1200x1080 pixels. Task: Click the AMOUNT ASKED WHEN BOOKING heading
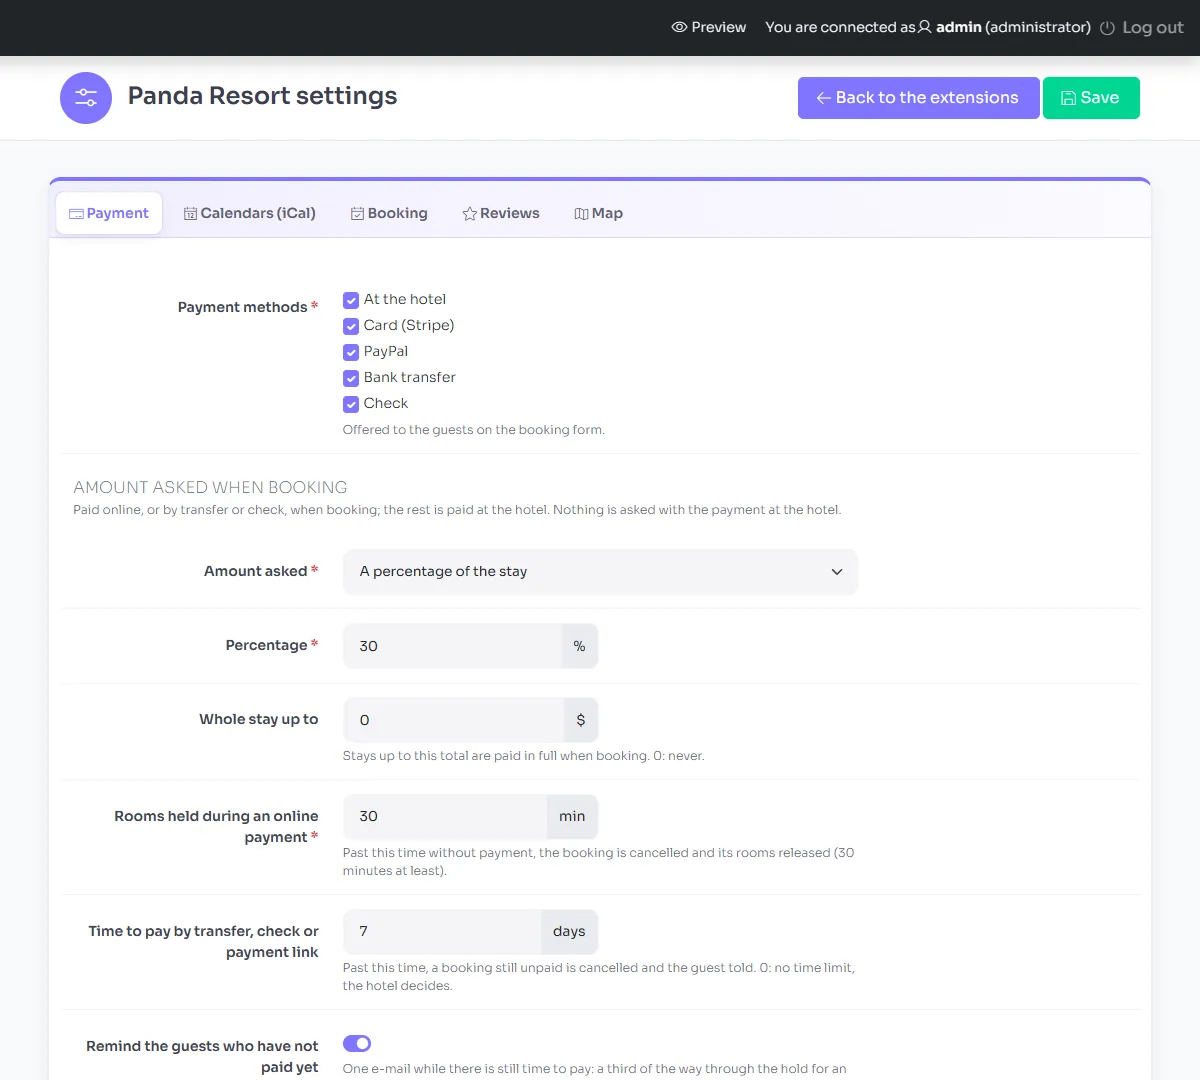point(210,487)
